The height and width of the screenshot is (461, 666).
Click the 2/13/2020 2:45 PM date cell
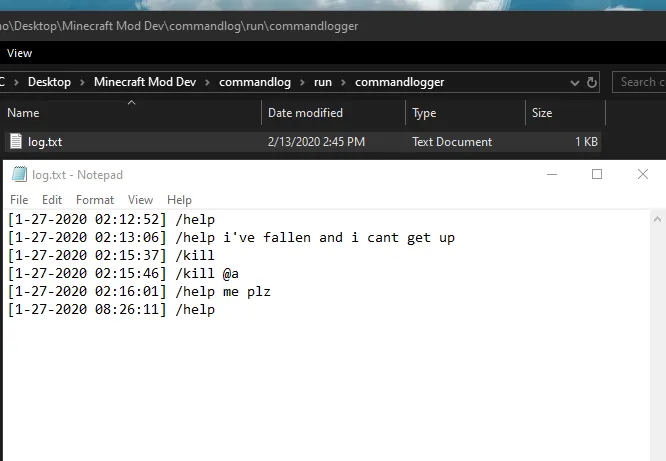[x=316, y=141]
